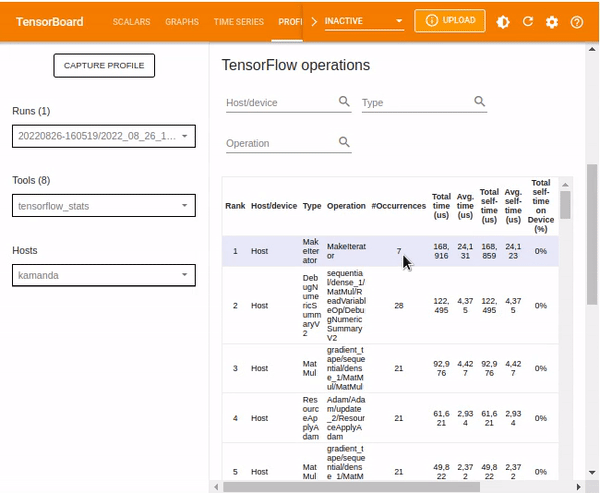The image size is (600, 493).
Task: Click the UPLOAD button
Action: pos(450,21)
